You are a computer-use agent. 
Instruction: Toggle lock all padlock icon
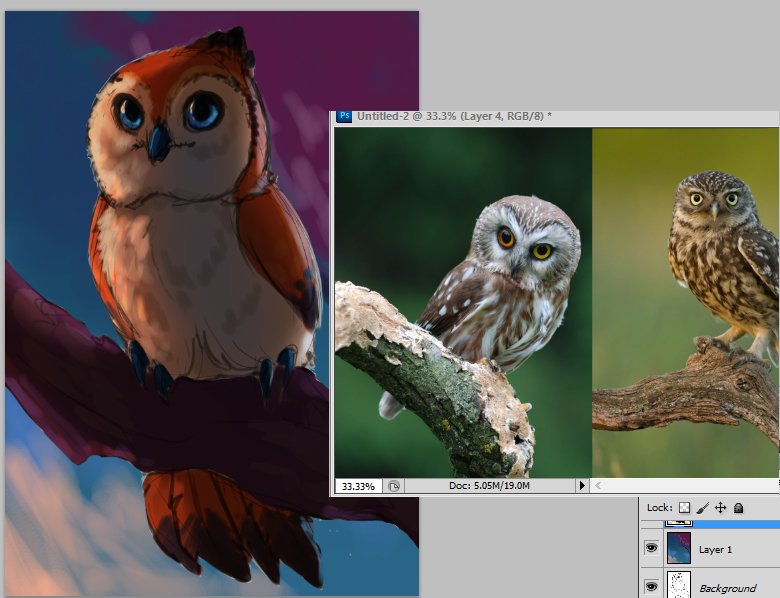pyautogui.click(x=738, y=508)
